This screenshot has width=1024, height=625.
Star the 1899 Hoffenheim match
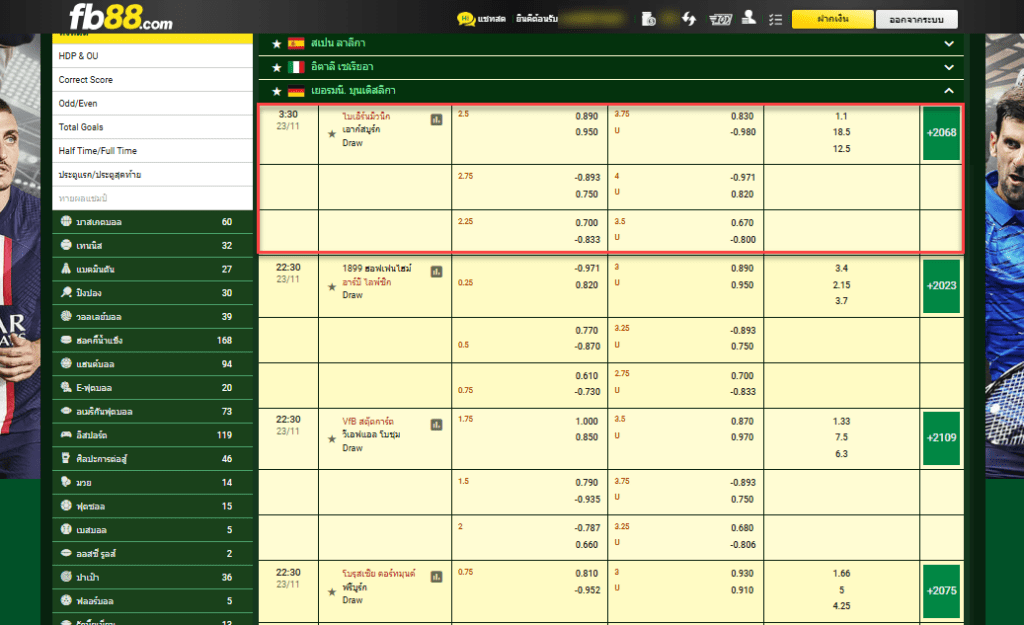click(x=332, y=287)
